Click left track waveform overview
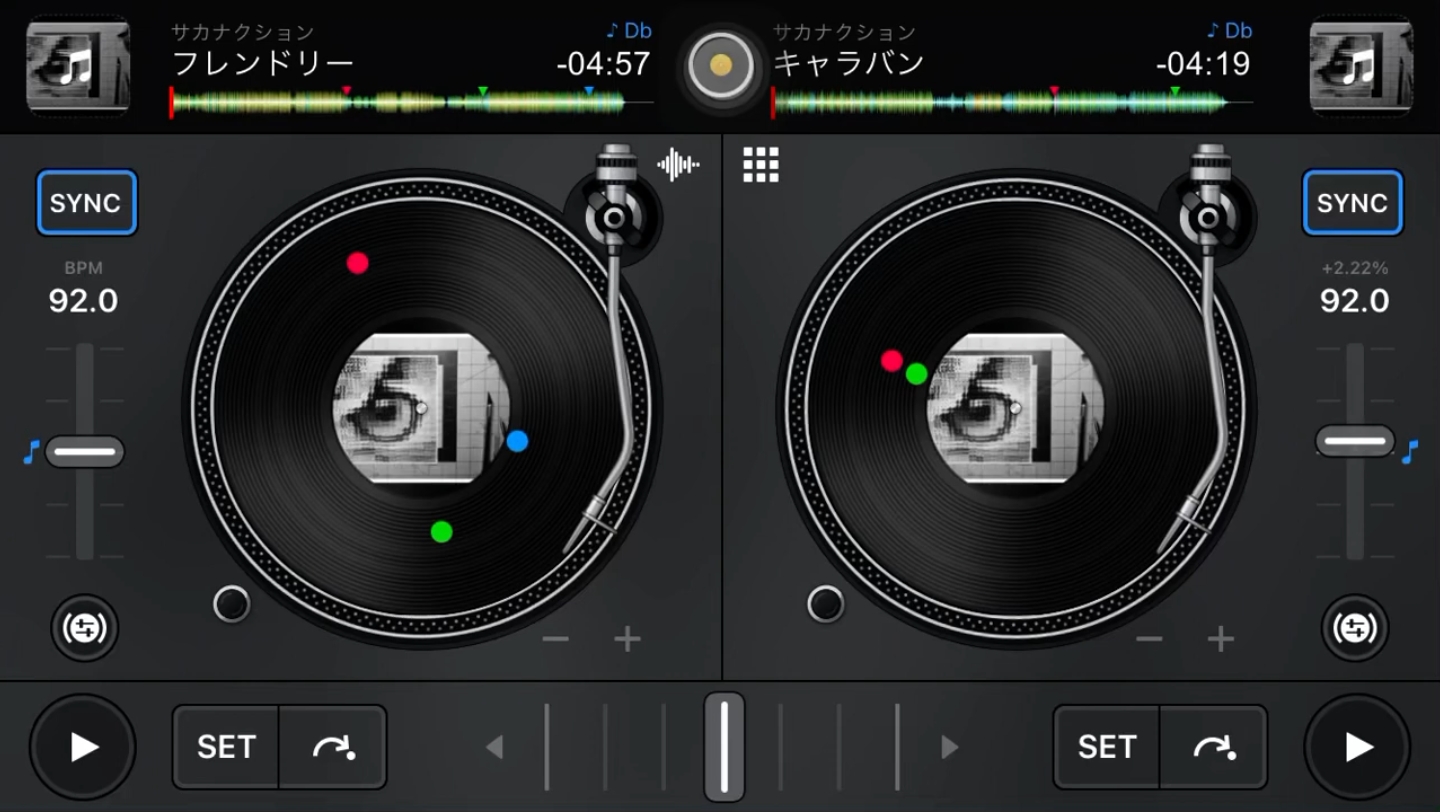 [x=411, y=102]
